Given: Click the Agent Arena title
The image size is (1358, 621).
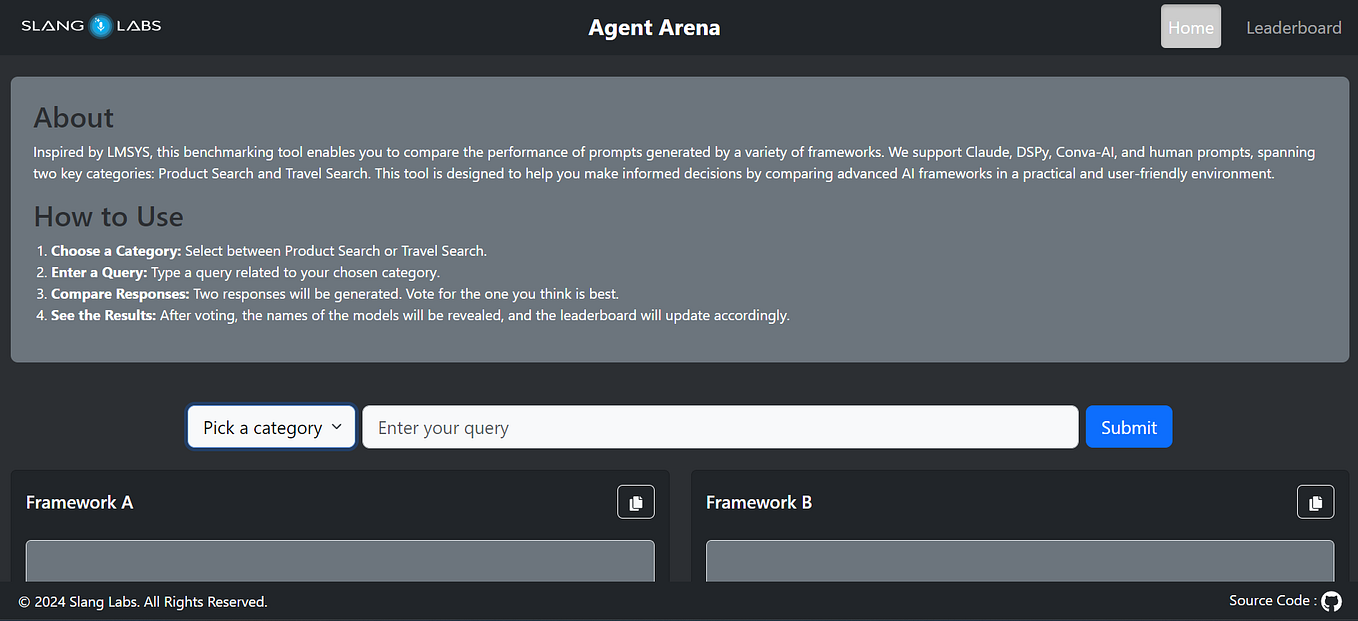Looking at the screenshot, I should (654, 27).
